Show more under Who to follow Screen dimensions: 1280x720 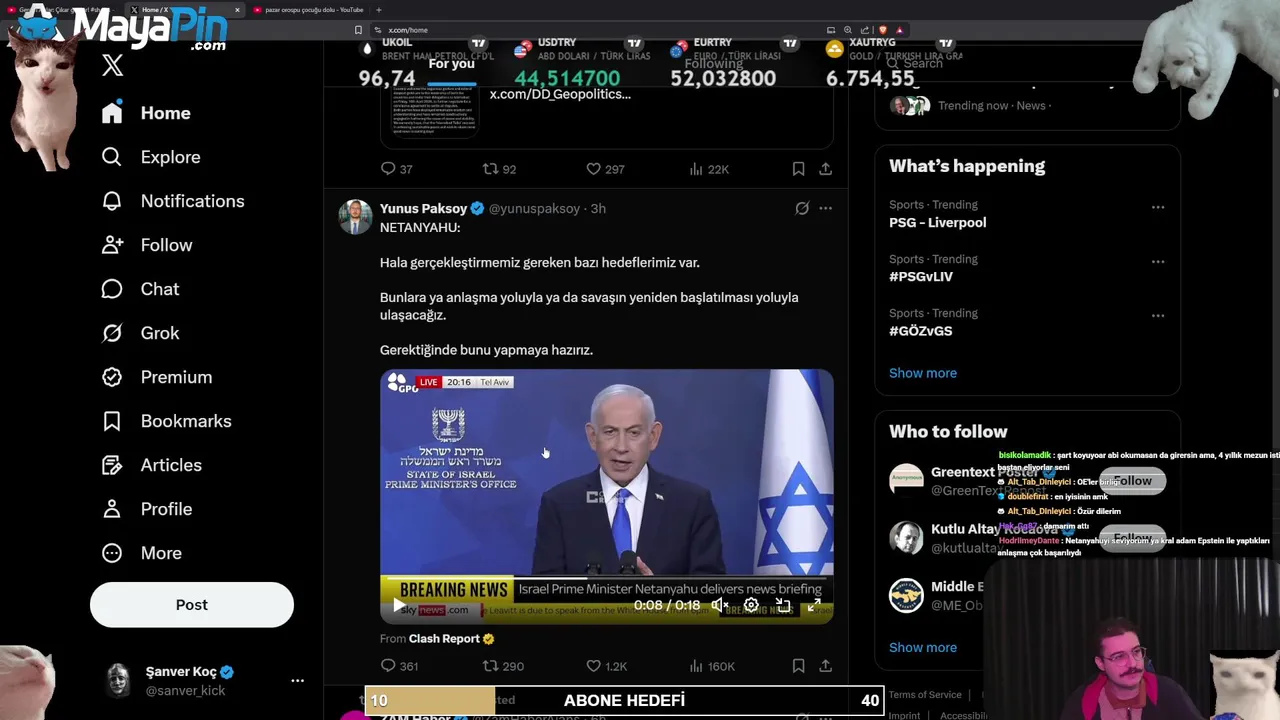click(923, 647)
